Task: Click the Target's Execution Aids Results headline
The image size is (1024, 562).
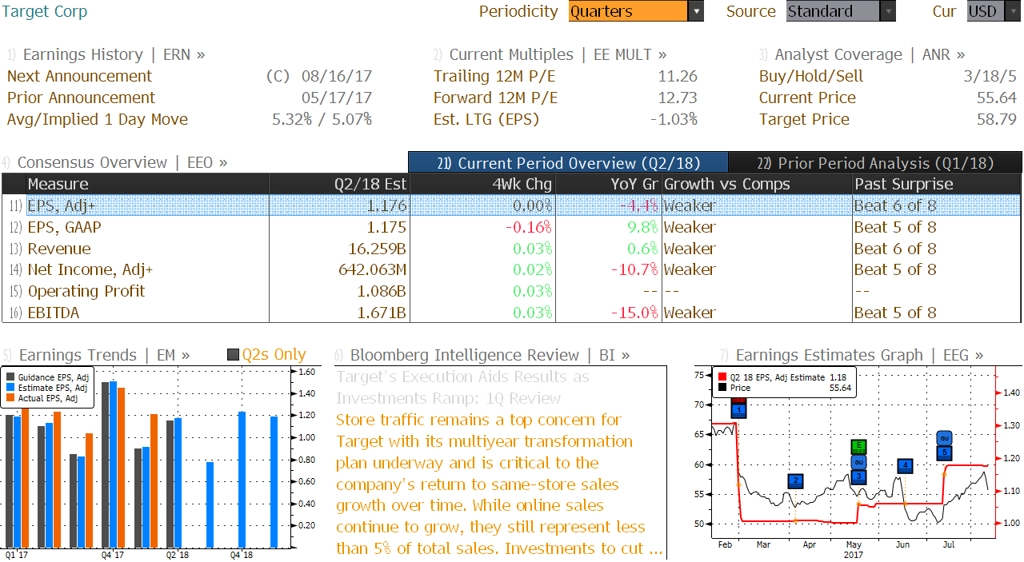Action: click(462, 387)
